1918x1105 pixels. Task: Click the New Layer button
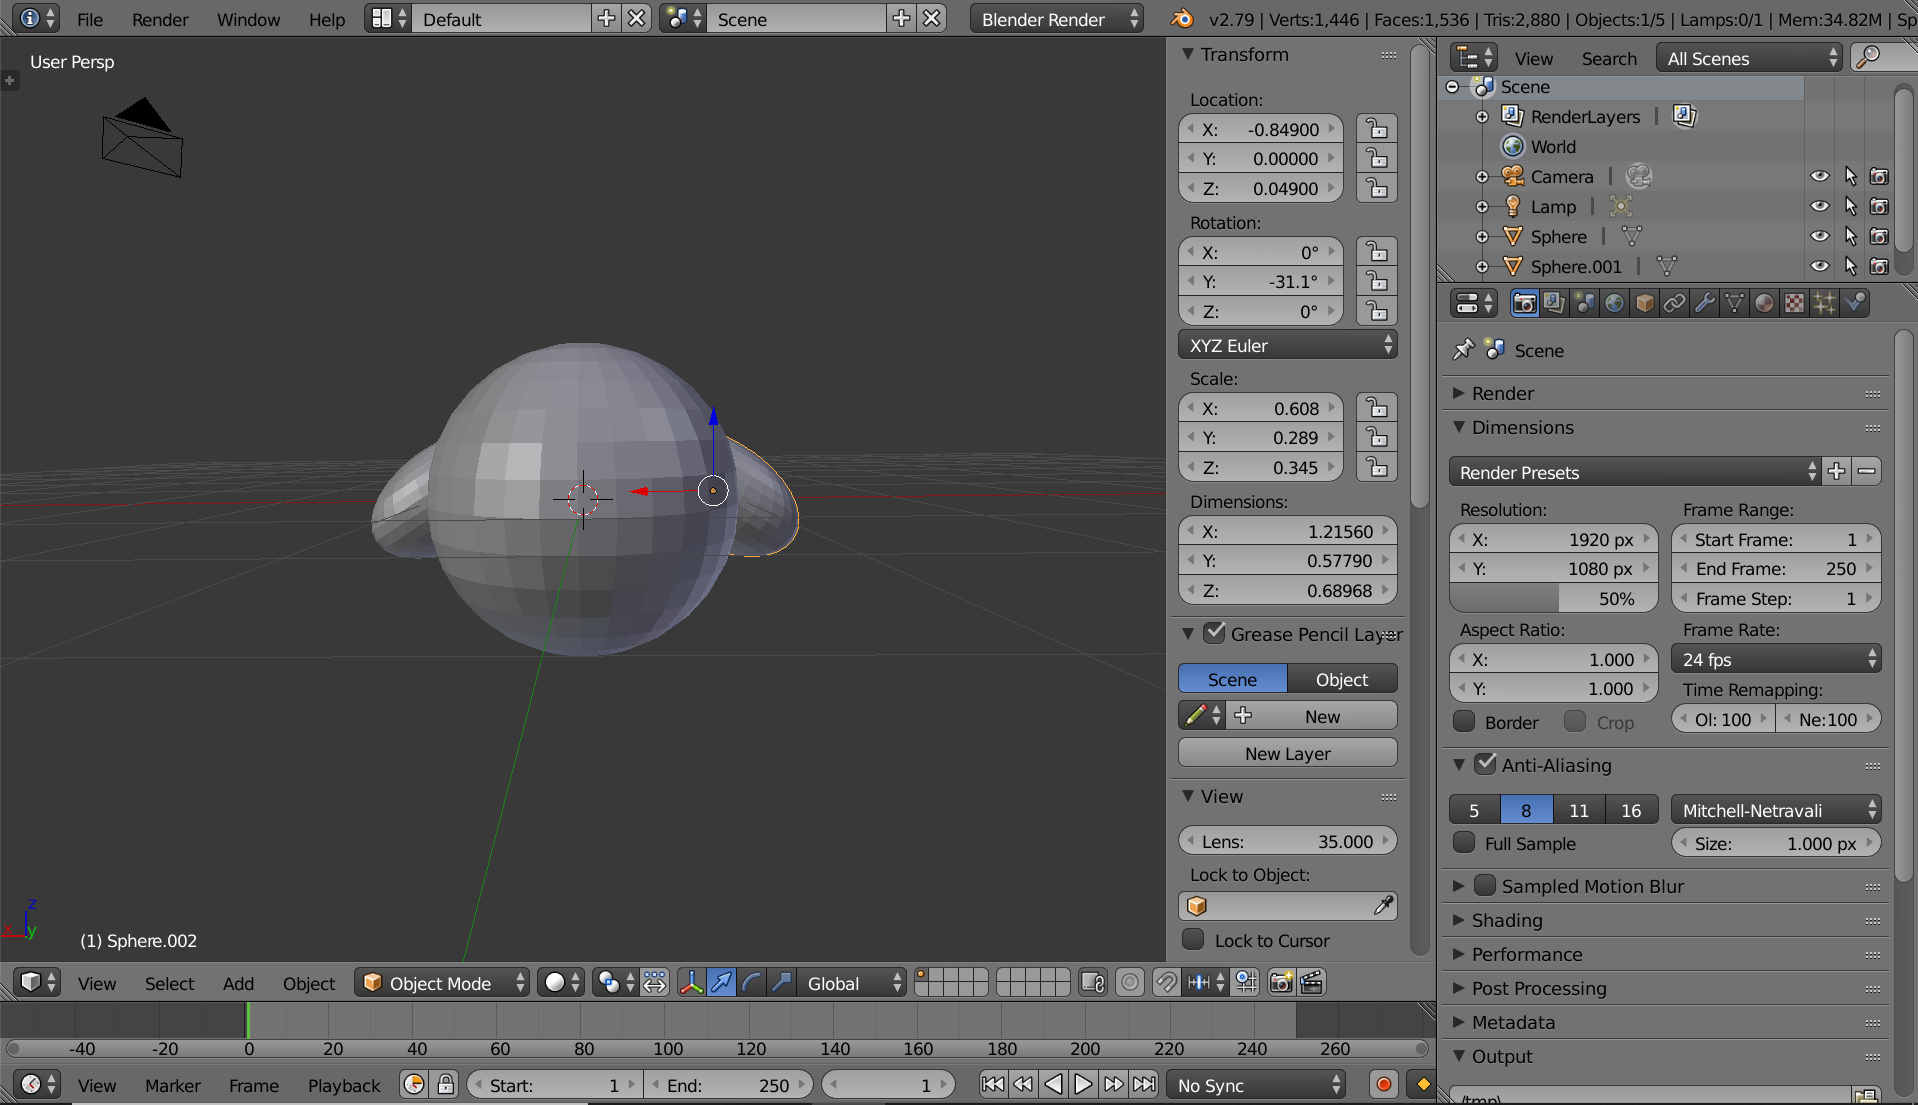(1288, 753)
